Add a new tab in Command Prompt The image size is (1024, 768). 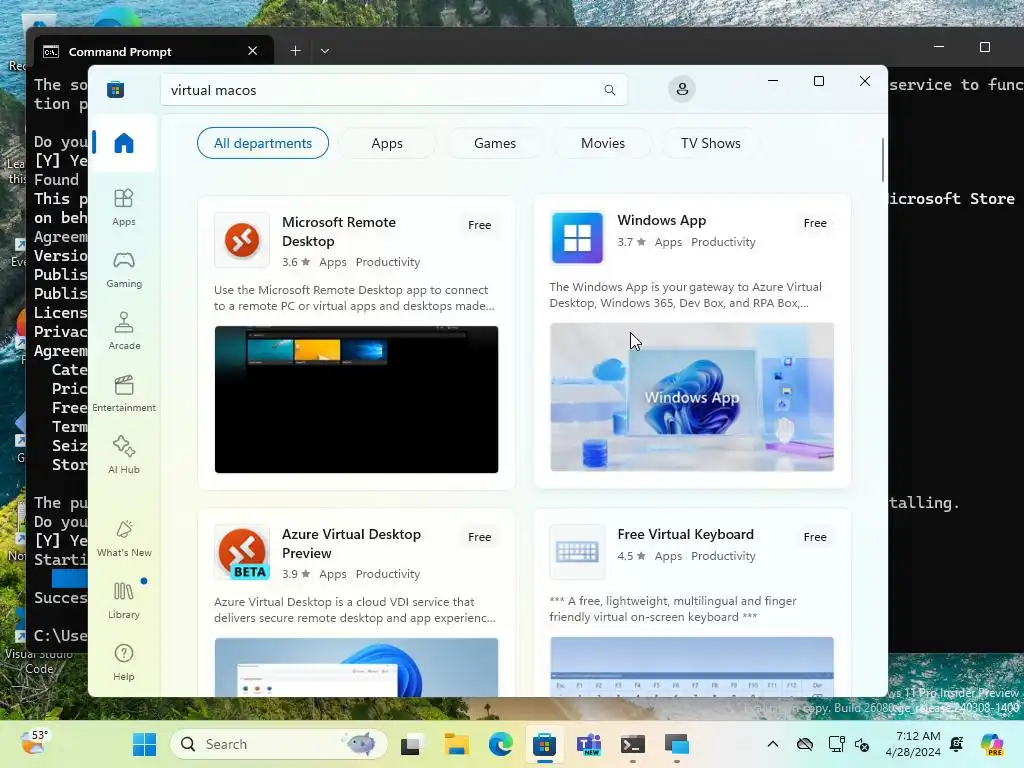[x=295, y=50]
